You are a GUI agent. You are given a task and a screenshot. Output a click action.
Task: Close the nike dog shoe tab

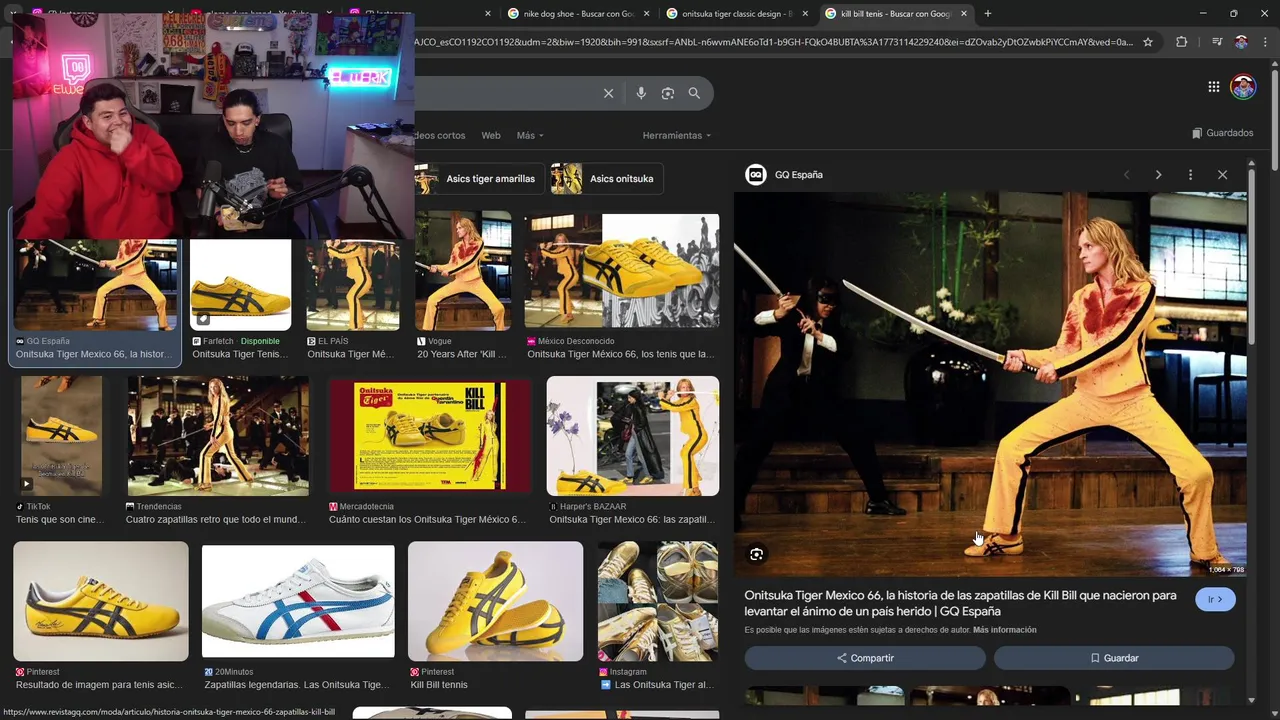point(647,14)
